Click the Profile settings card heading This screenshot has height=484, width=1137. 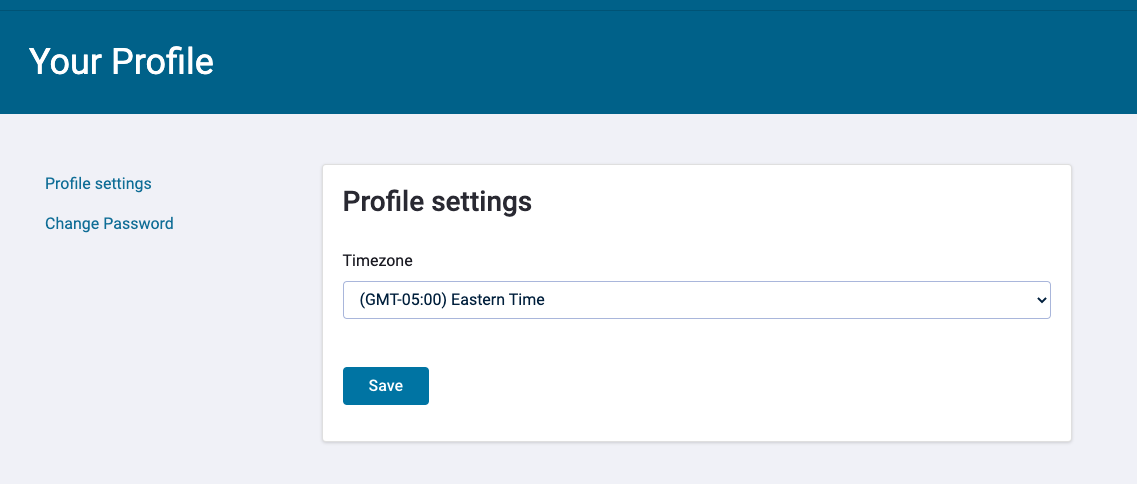click(437, 202)
